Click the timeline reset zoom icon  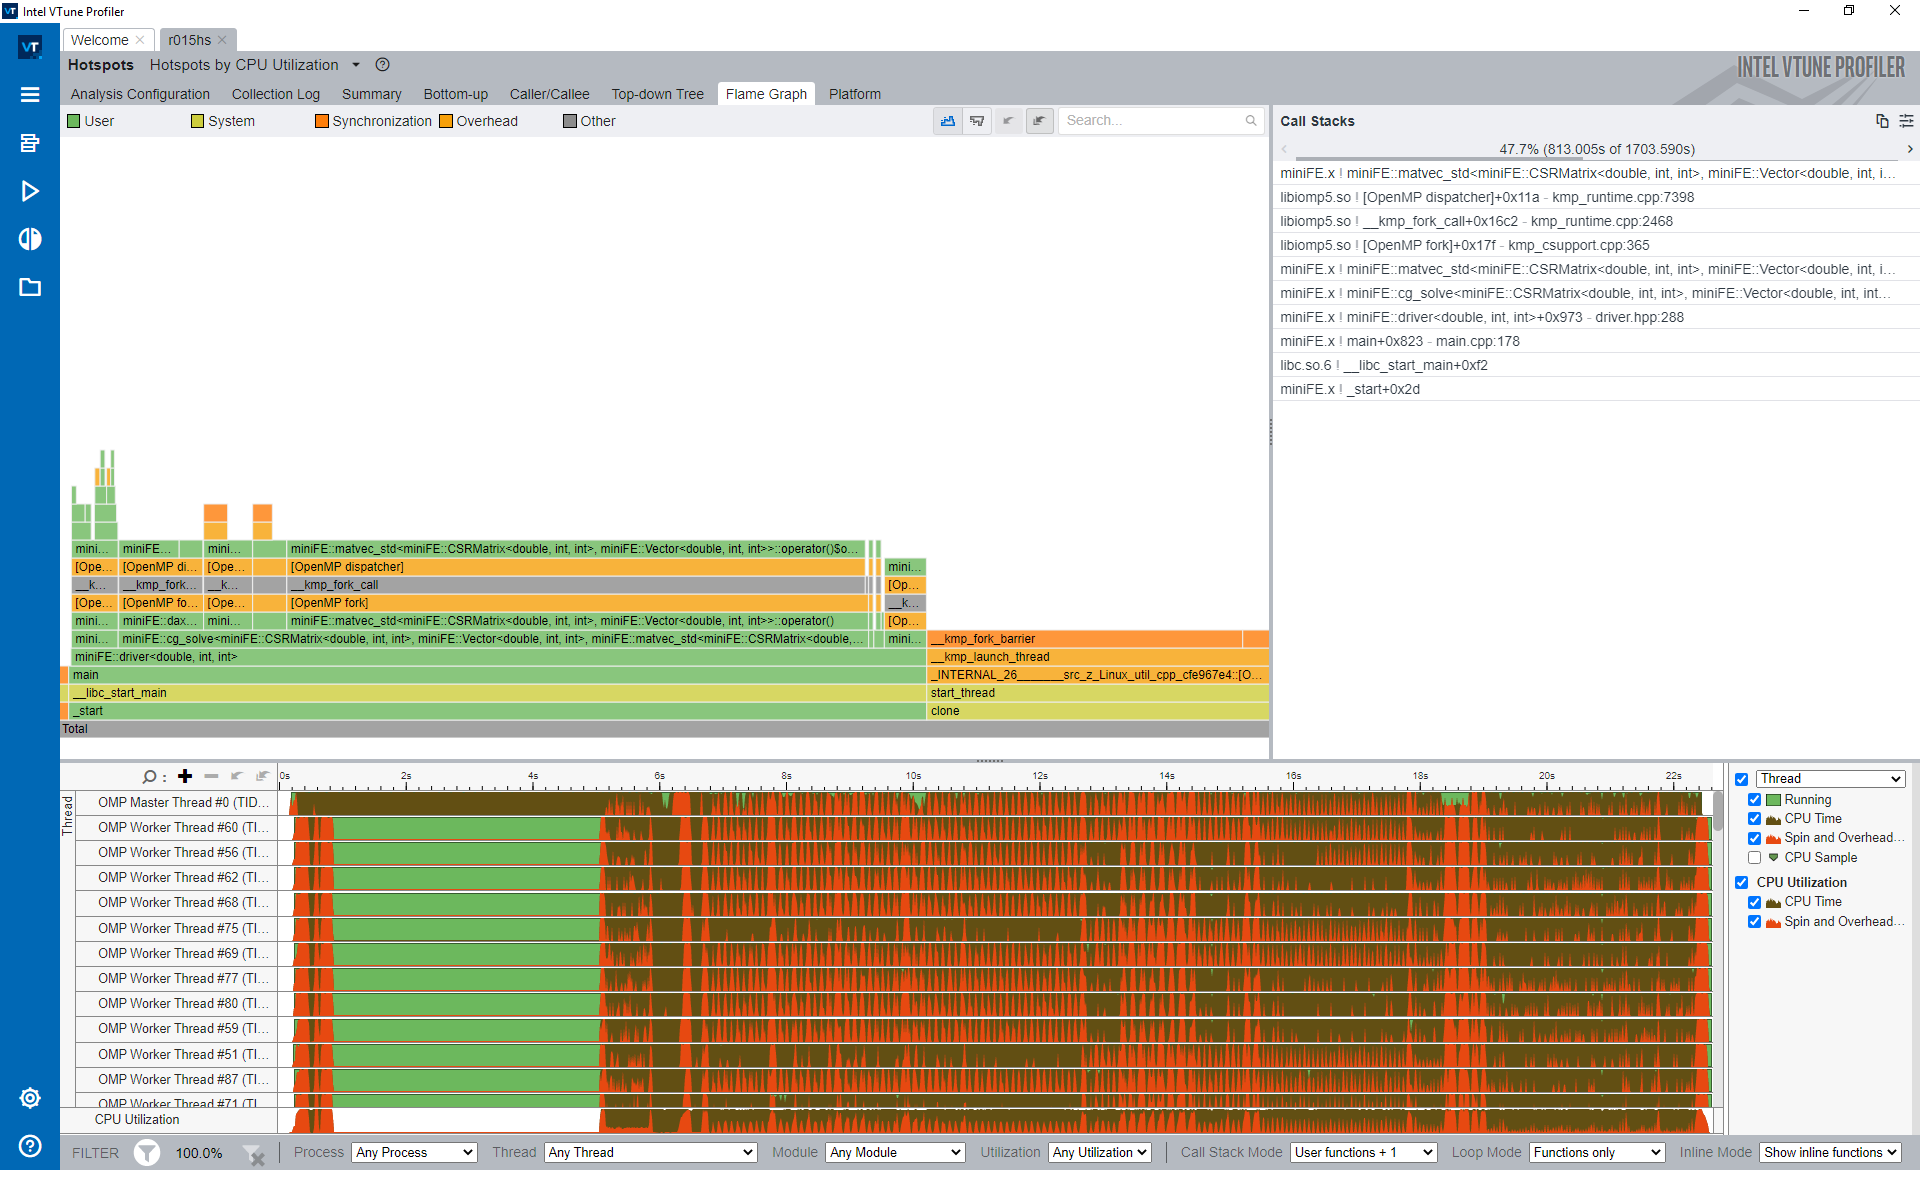[262, 776]
